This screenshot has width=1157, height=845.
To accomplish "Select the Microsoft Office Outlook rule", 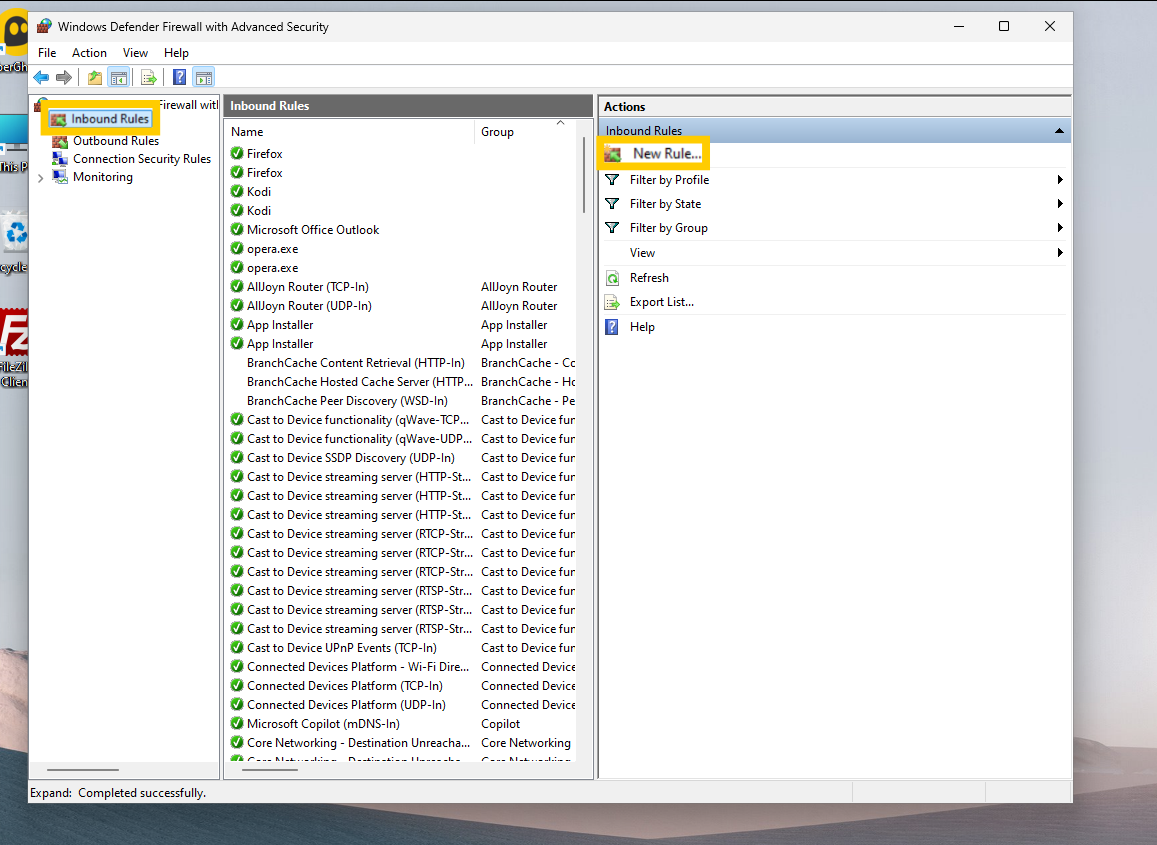I will point(313,230).
